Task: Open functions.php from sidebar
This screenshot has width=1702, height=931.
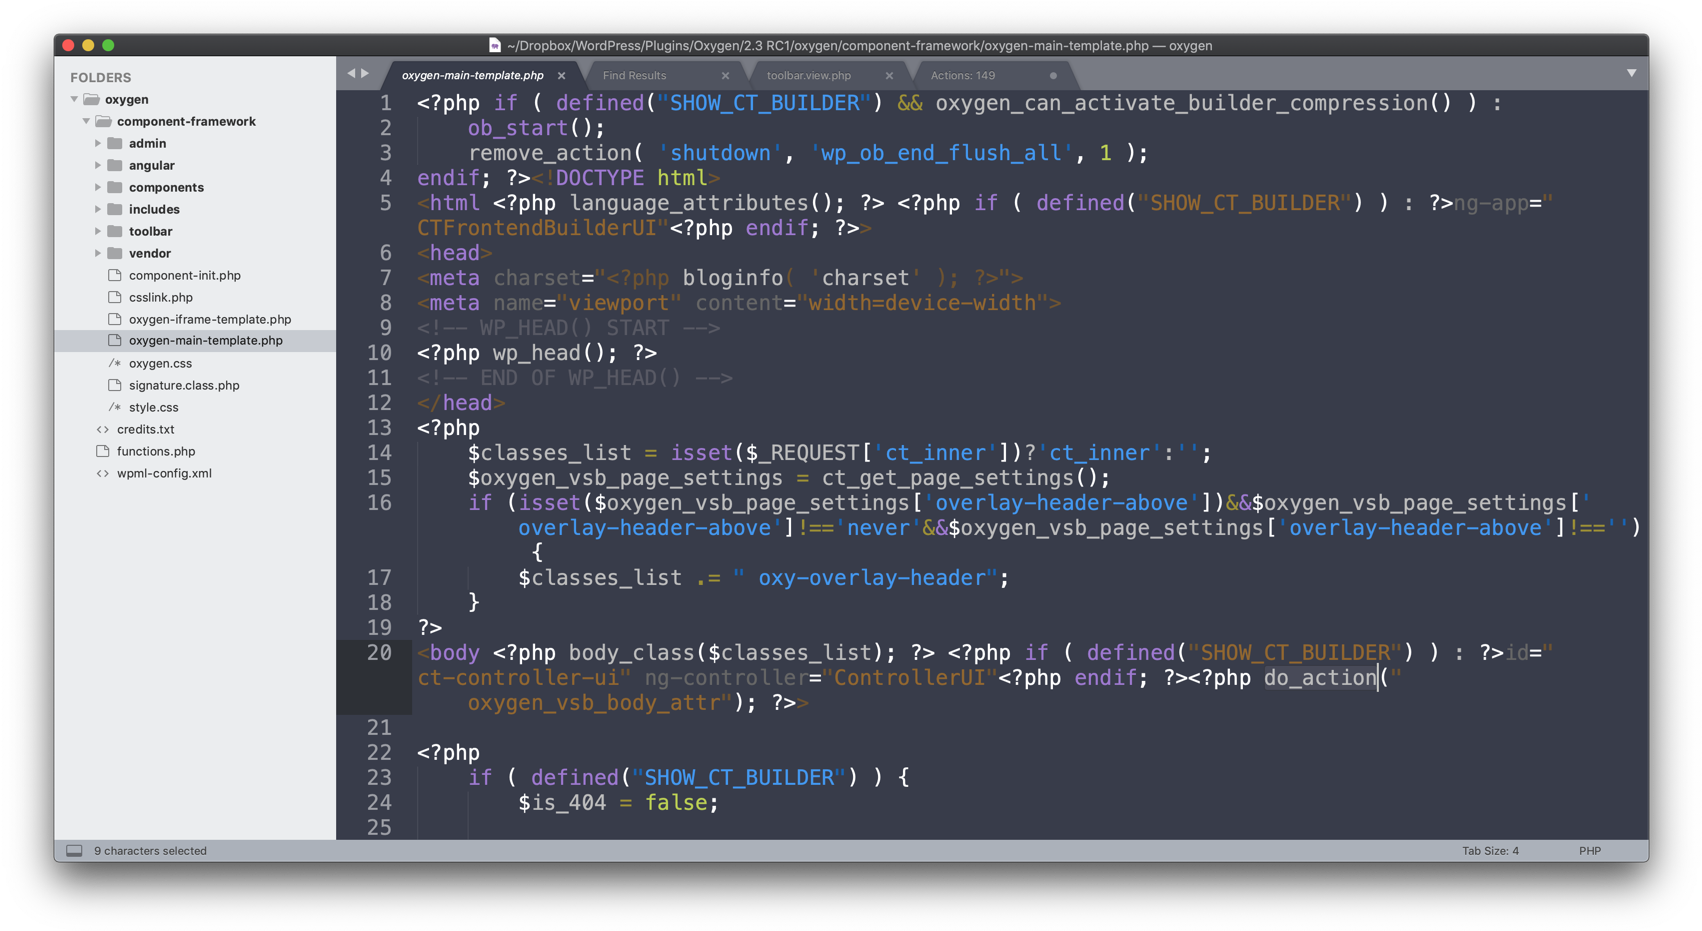Action: tap(156, 452)
